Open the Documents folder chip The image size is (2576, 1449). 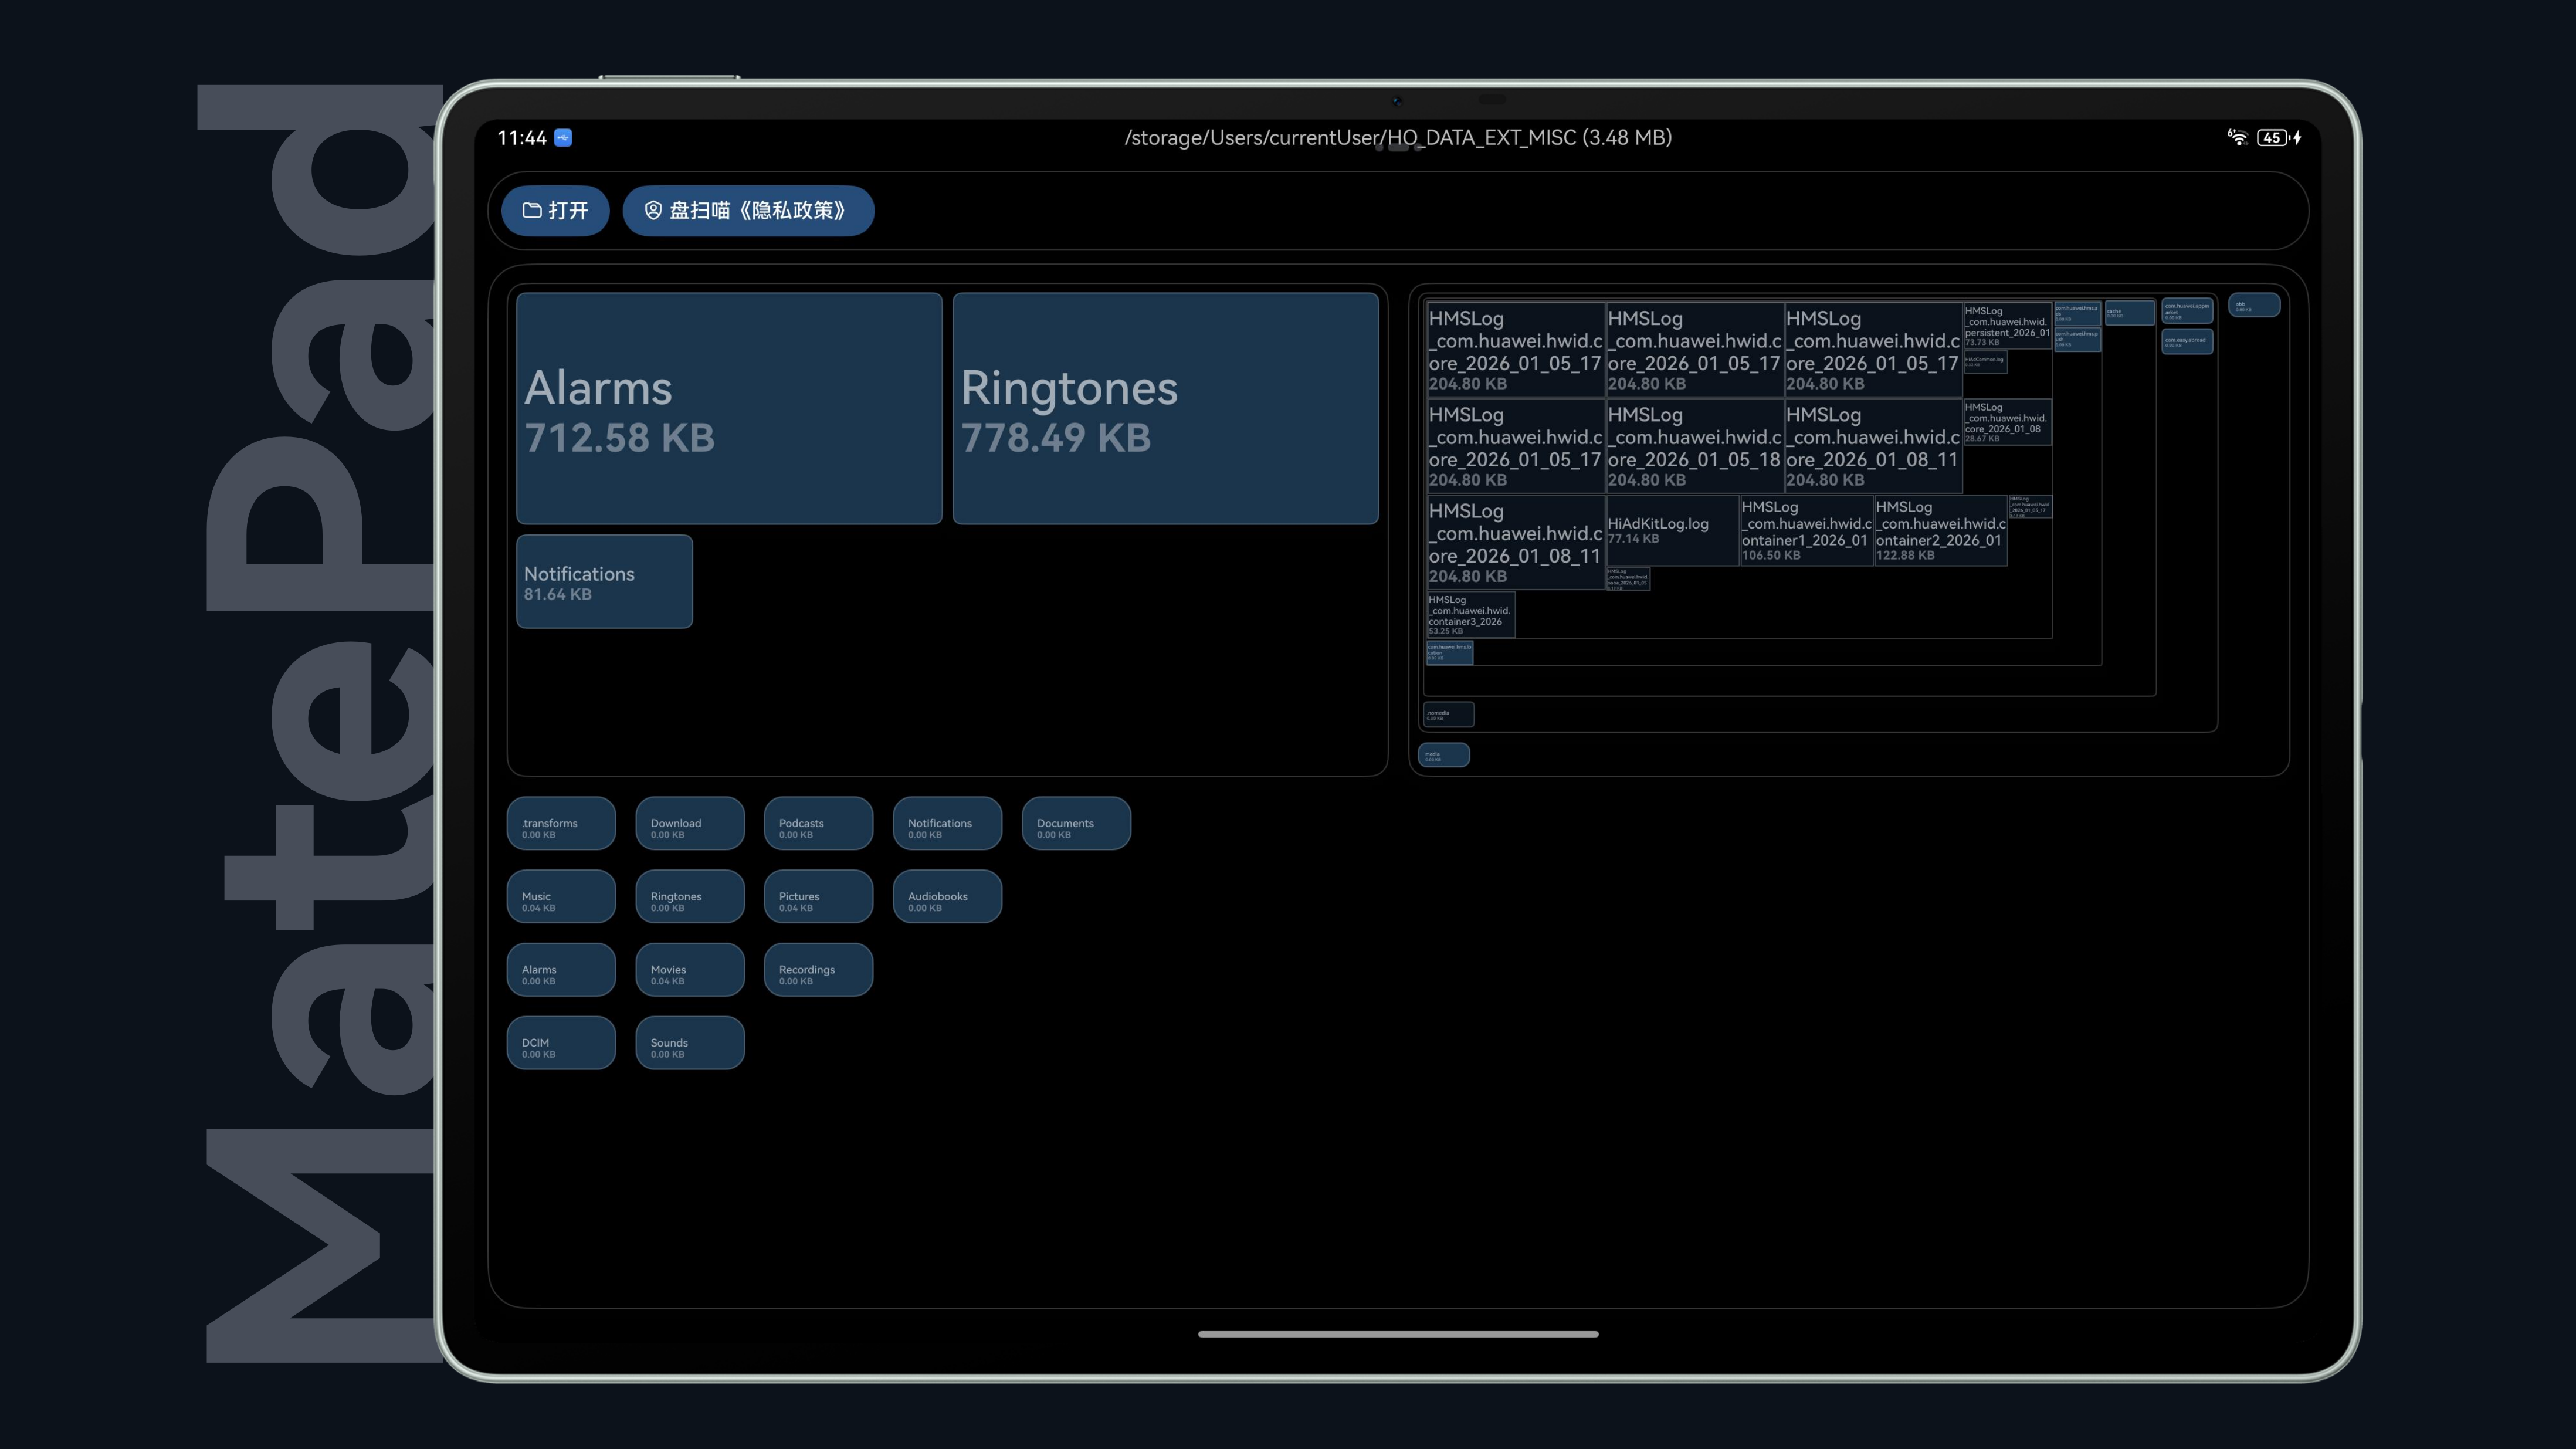pyautogui.click(x=1076, y=824)
